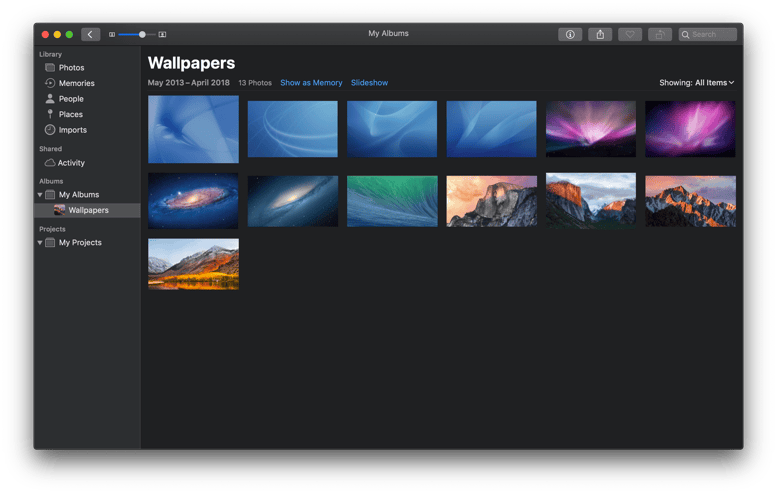
Task: Select the bright Andromeda galaxy thumbnail
Action: (x=193, y=201)
